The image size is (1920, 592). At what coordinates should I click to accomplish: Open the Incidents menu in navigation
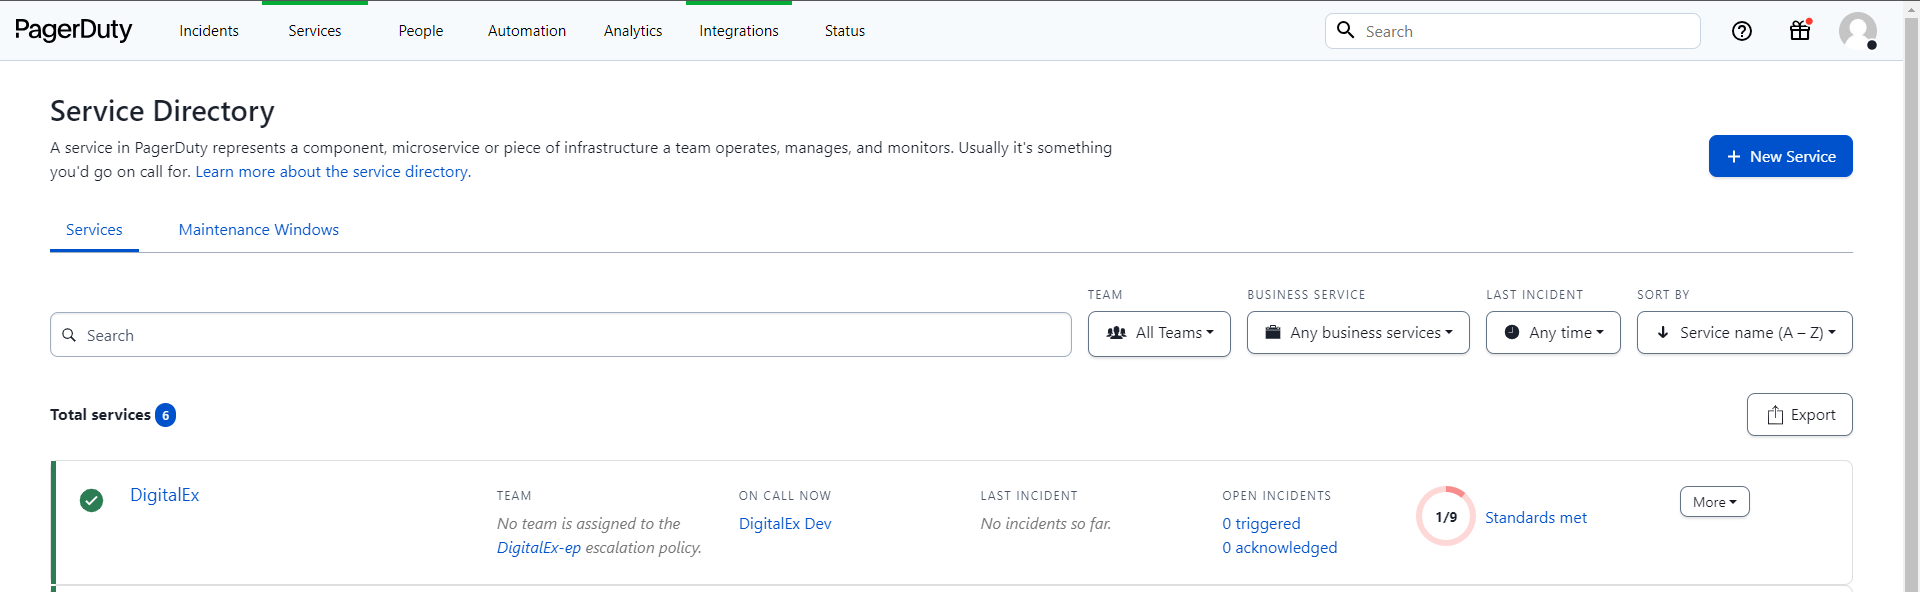209,31
